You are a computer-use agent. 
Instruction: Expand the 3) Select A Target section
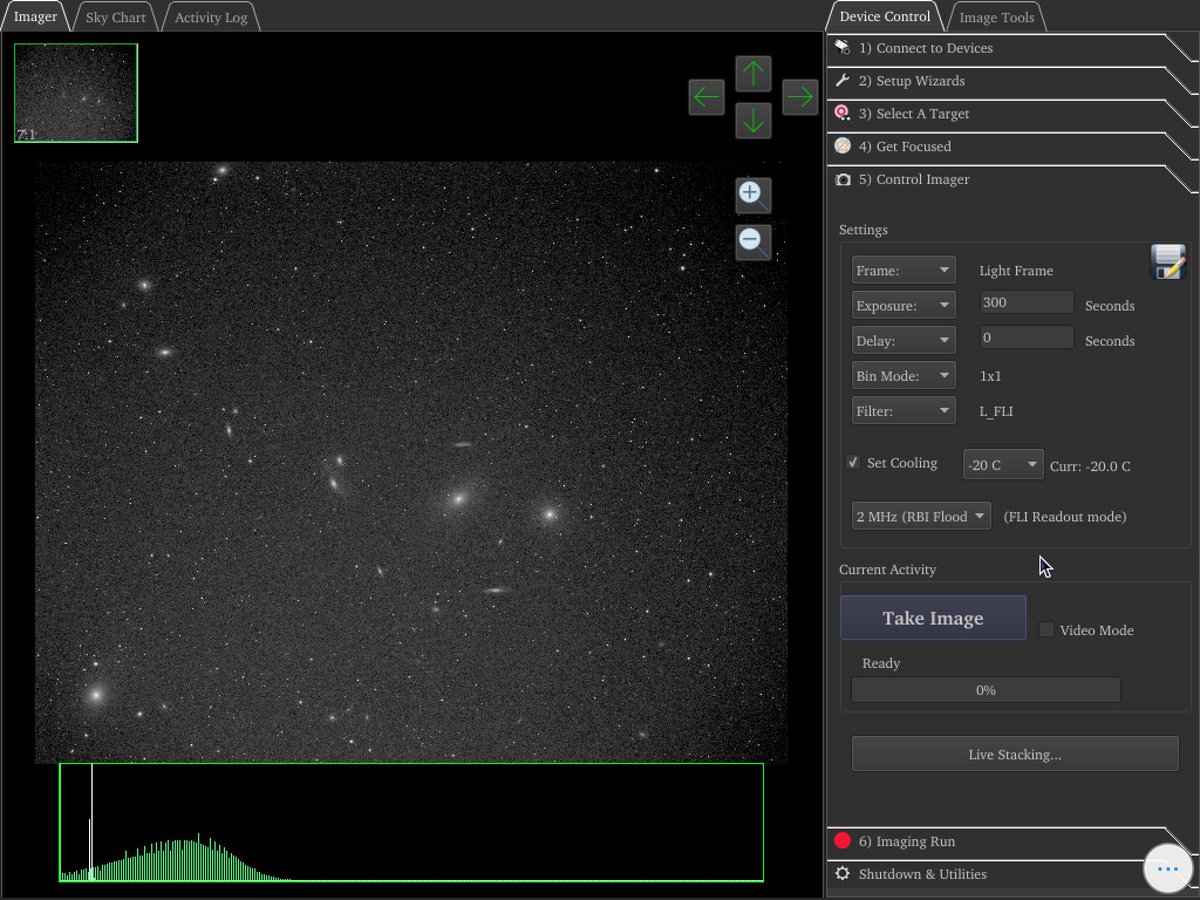(1010, 114)
